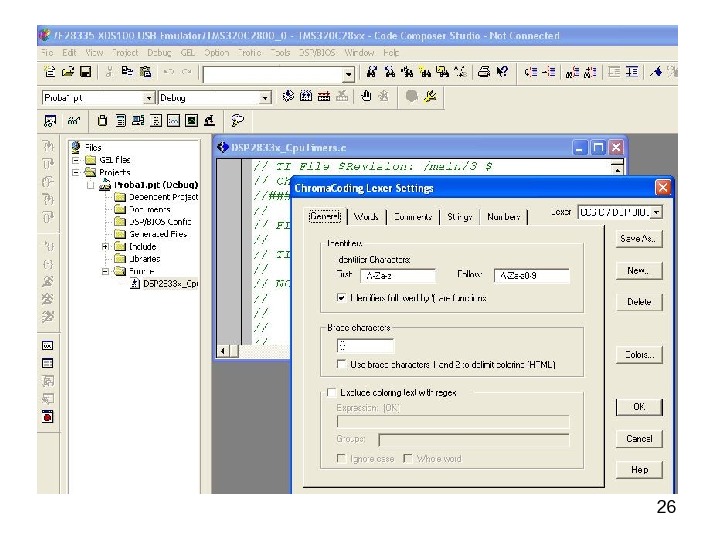Image resolution: width=720 pixels, height=540 pixels.
Task: Click the Colors button
Action: pos(639,354)
